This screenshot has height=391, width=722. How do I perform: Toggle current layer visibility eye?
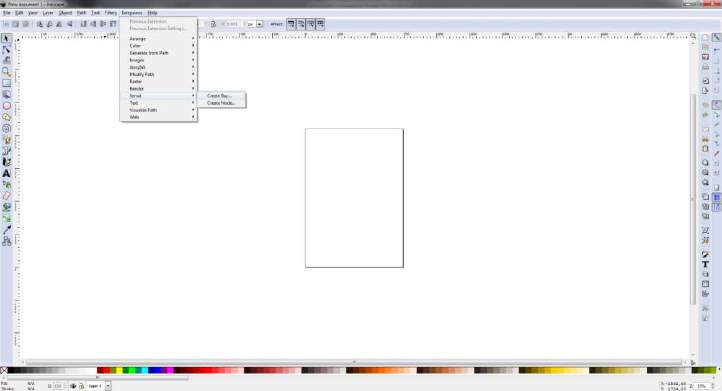(x=73, y=386)
